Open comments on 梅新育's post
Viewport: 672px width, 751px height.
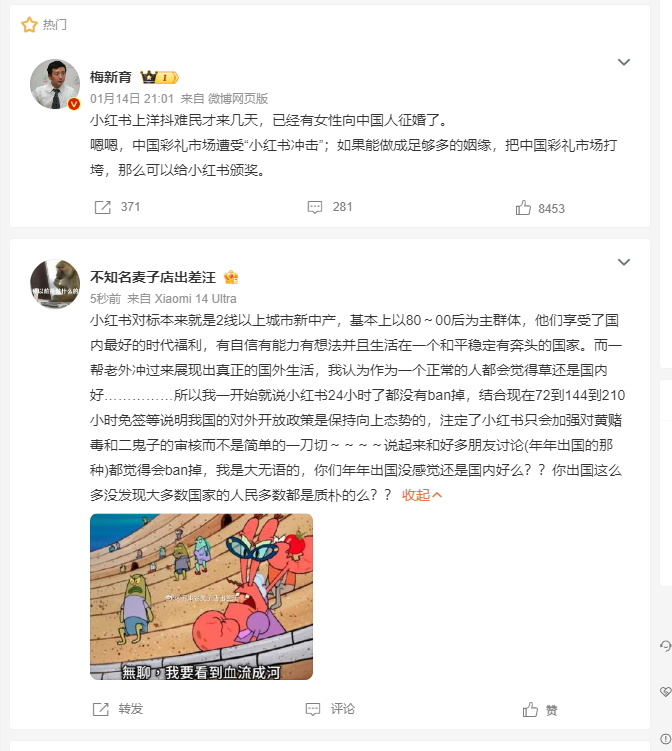pyautogui.click(x=315, y=207)
